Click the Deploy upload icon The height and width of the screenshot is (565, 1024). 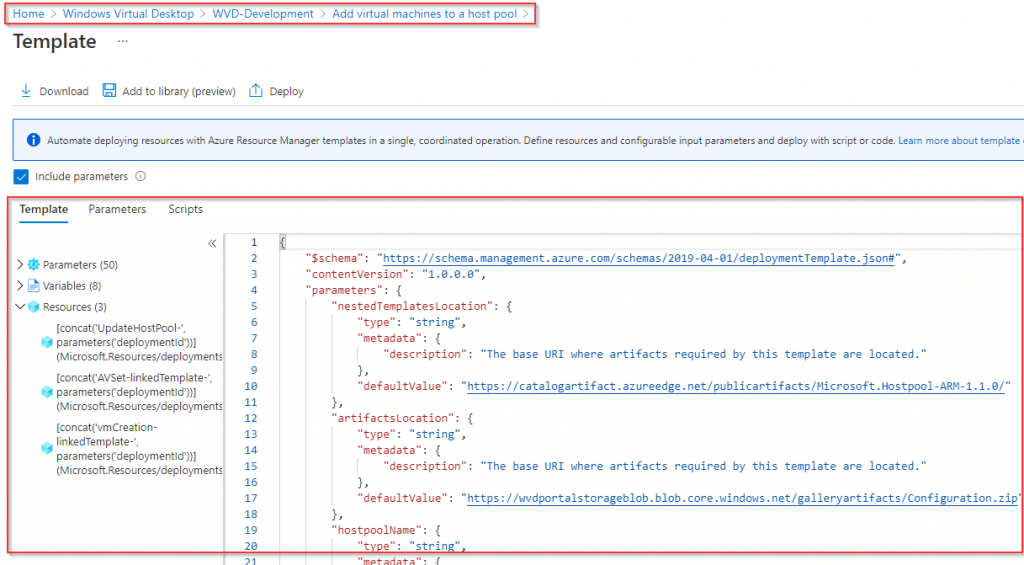[x=255, y=91]
